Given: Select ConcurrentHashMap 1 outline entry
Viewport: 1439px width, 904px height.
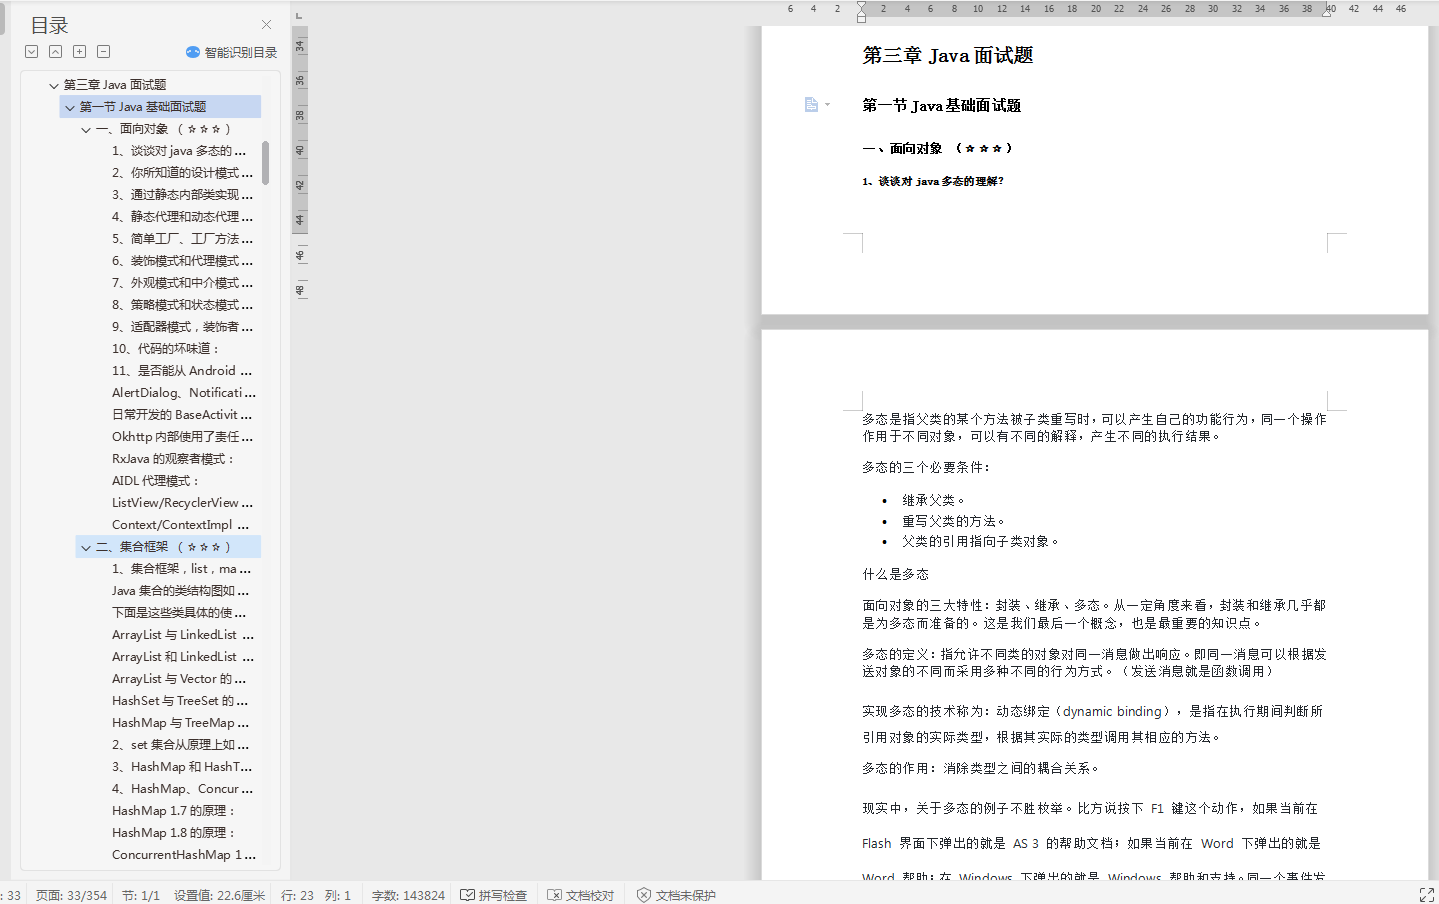Looking at the screenshot, I should (184, 855).
